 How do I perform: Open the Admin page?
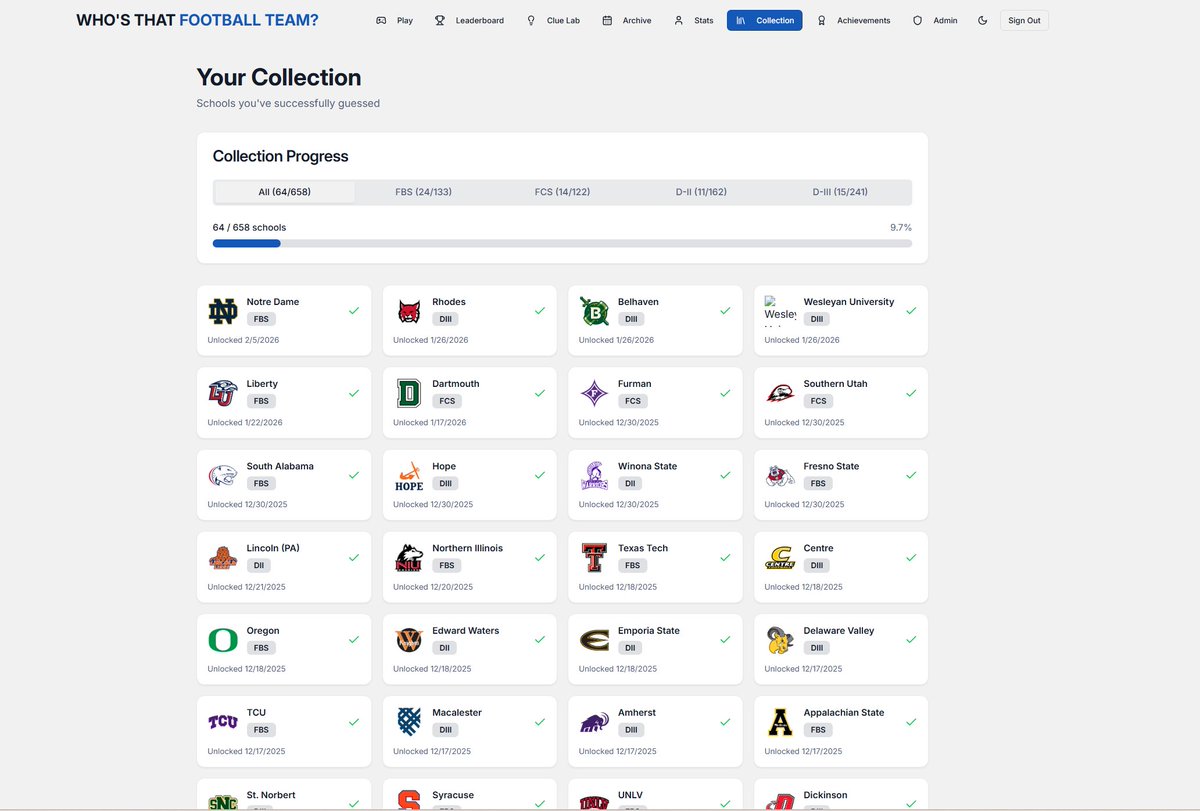click(935, 20)
